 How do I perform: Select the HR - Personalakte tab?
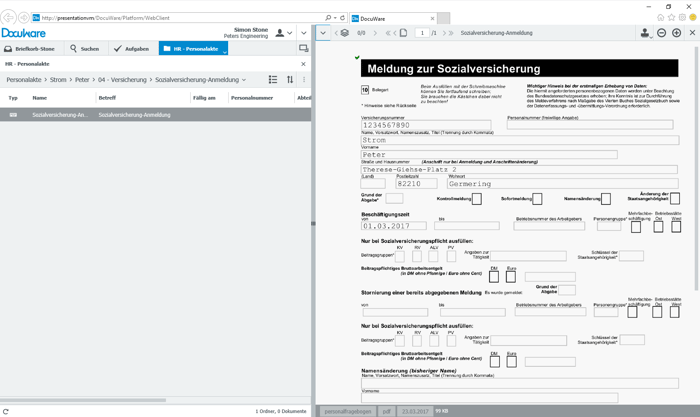[x=191, y=49]
